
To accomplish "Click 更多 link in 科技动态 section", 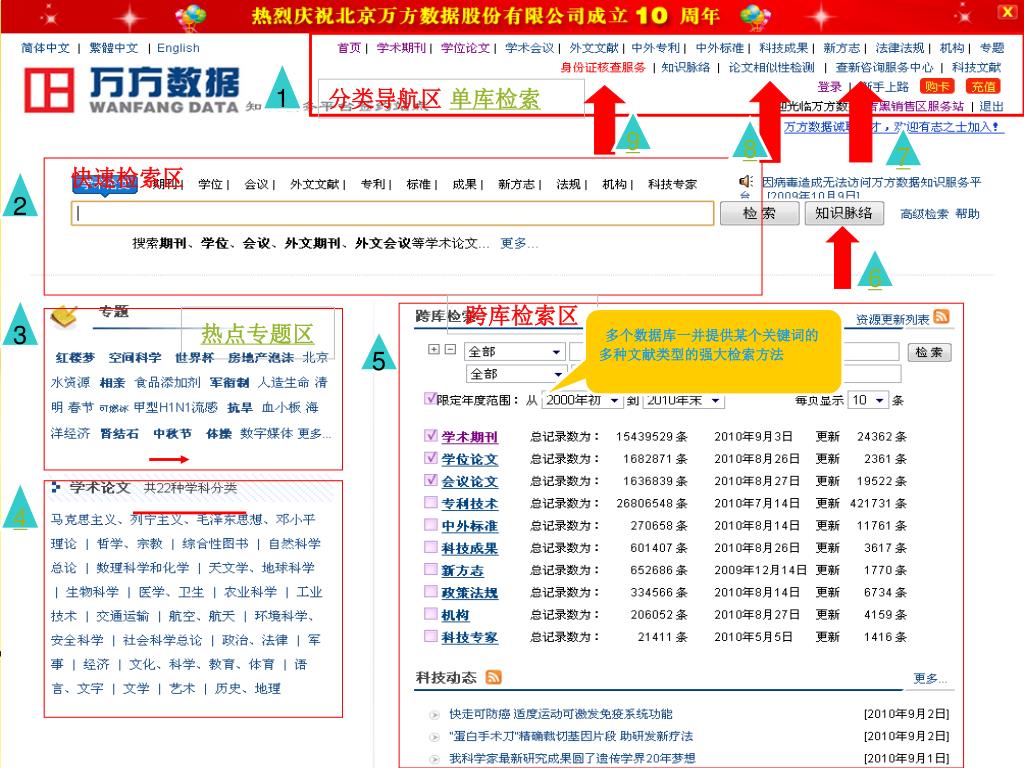I will 930,679.
